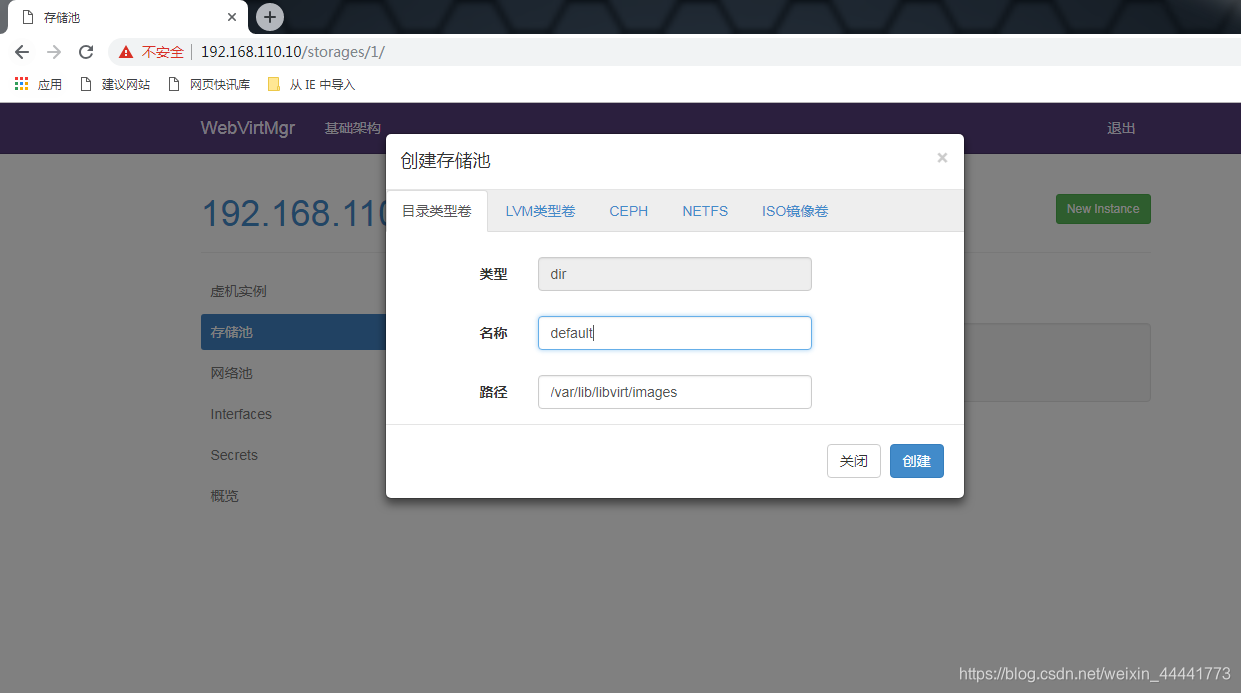Switch to the NETFS tab
This screenshot has height=693, width=1241.
tap(705, 211)
